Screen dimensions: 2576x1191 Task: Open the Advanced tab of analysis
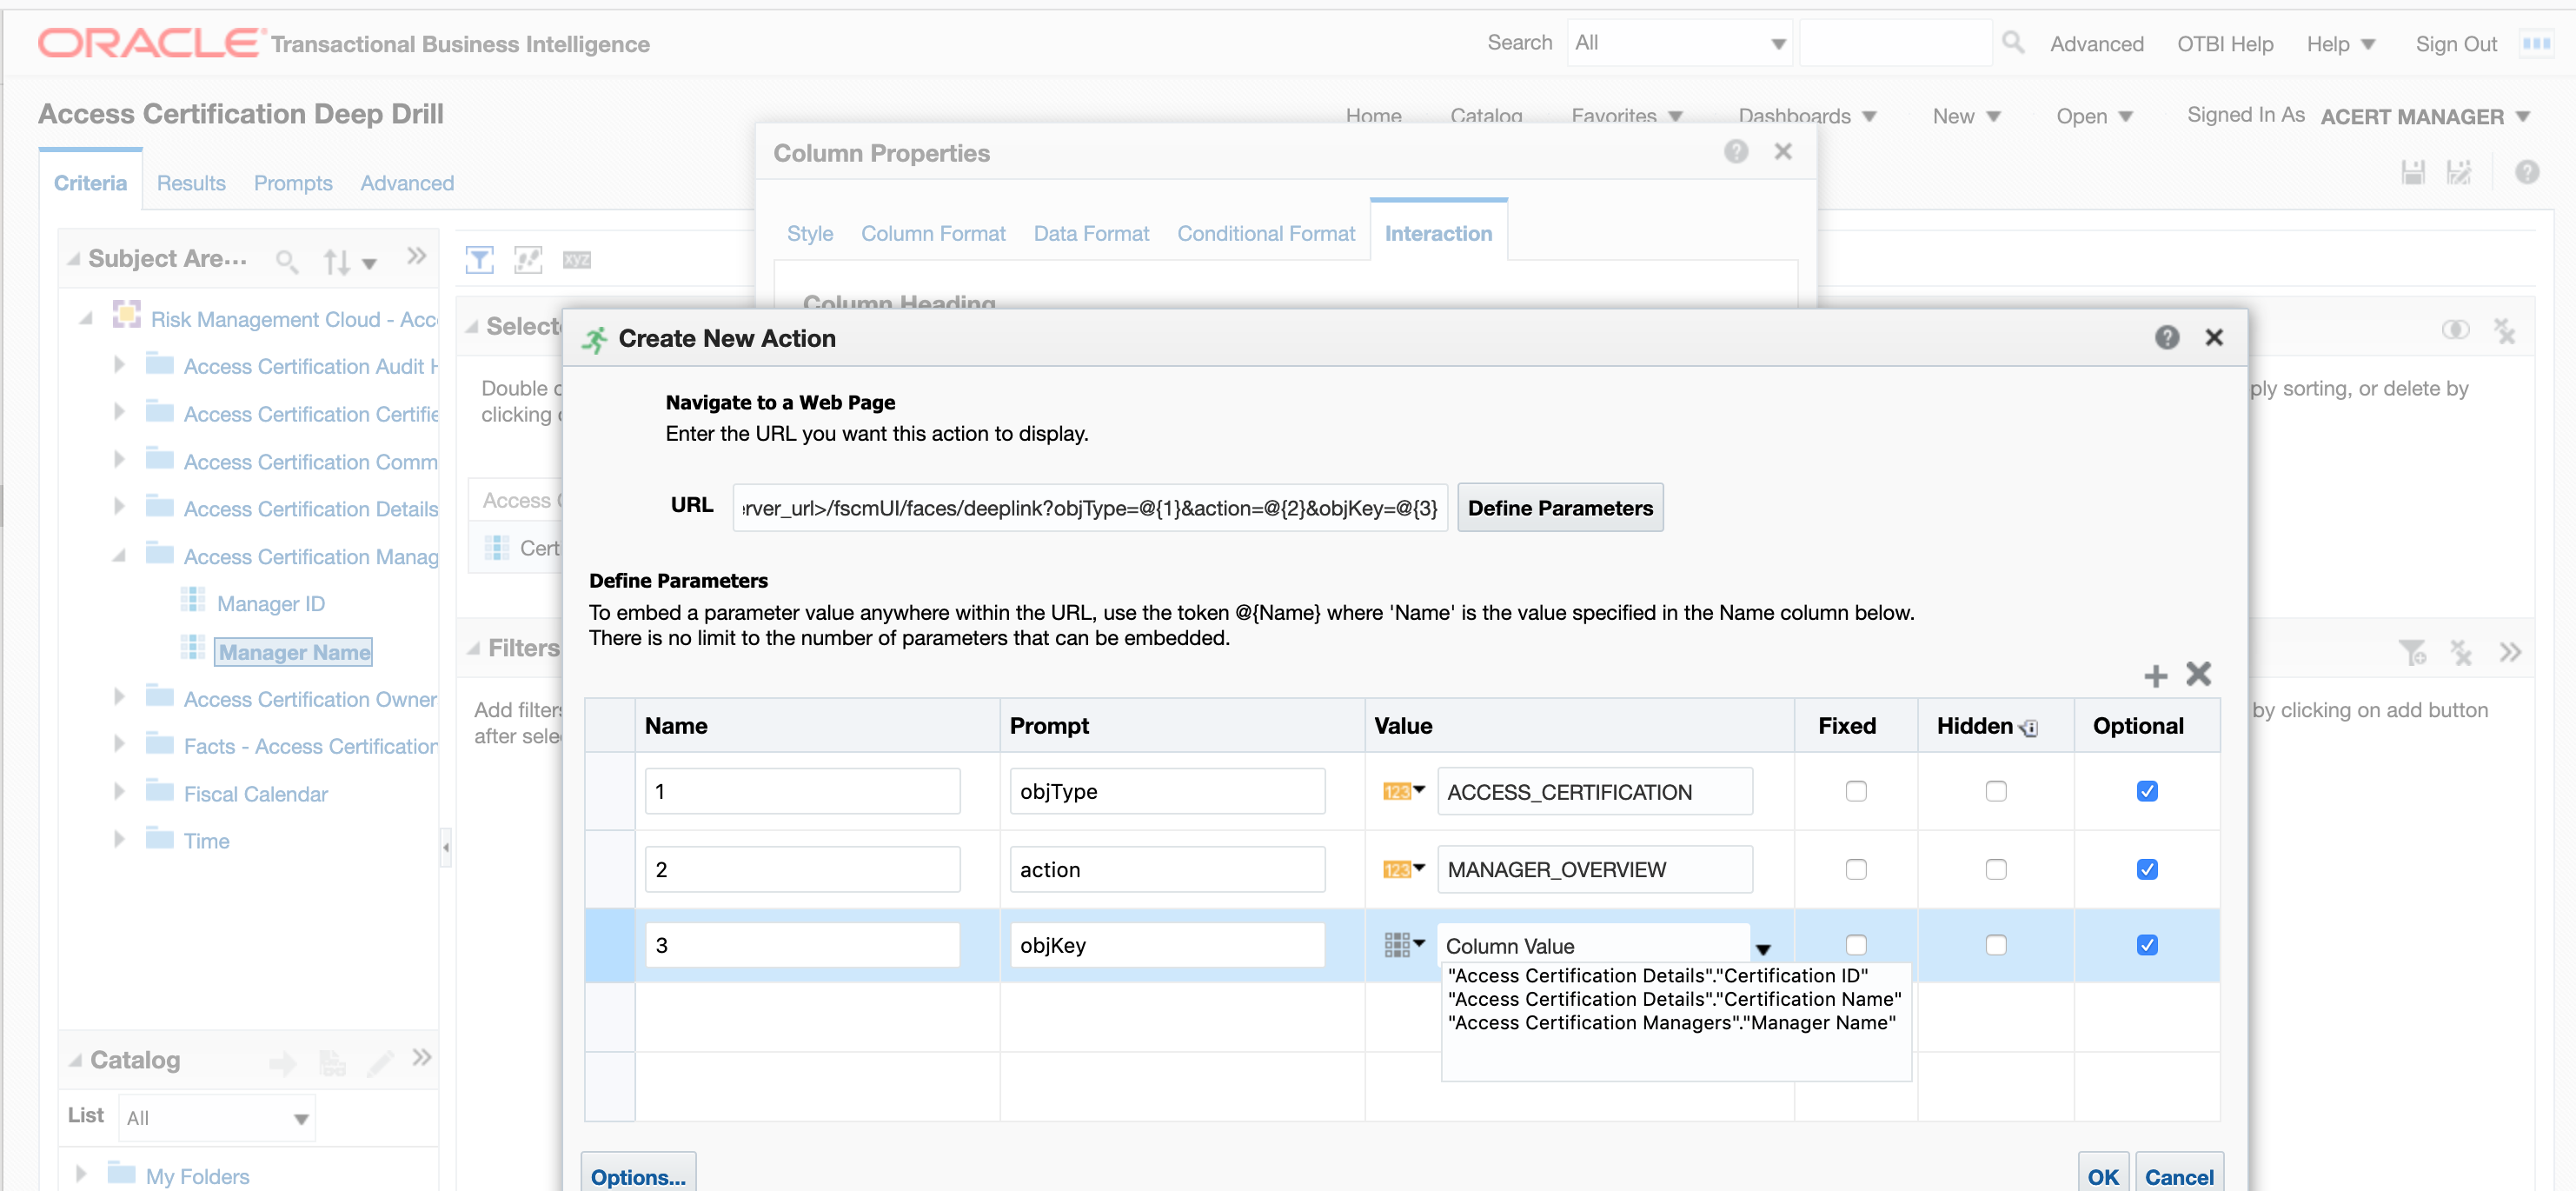(407, 183)
